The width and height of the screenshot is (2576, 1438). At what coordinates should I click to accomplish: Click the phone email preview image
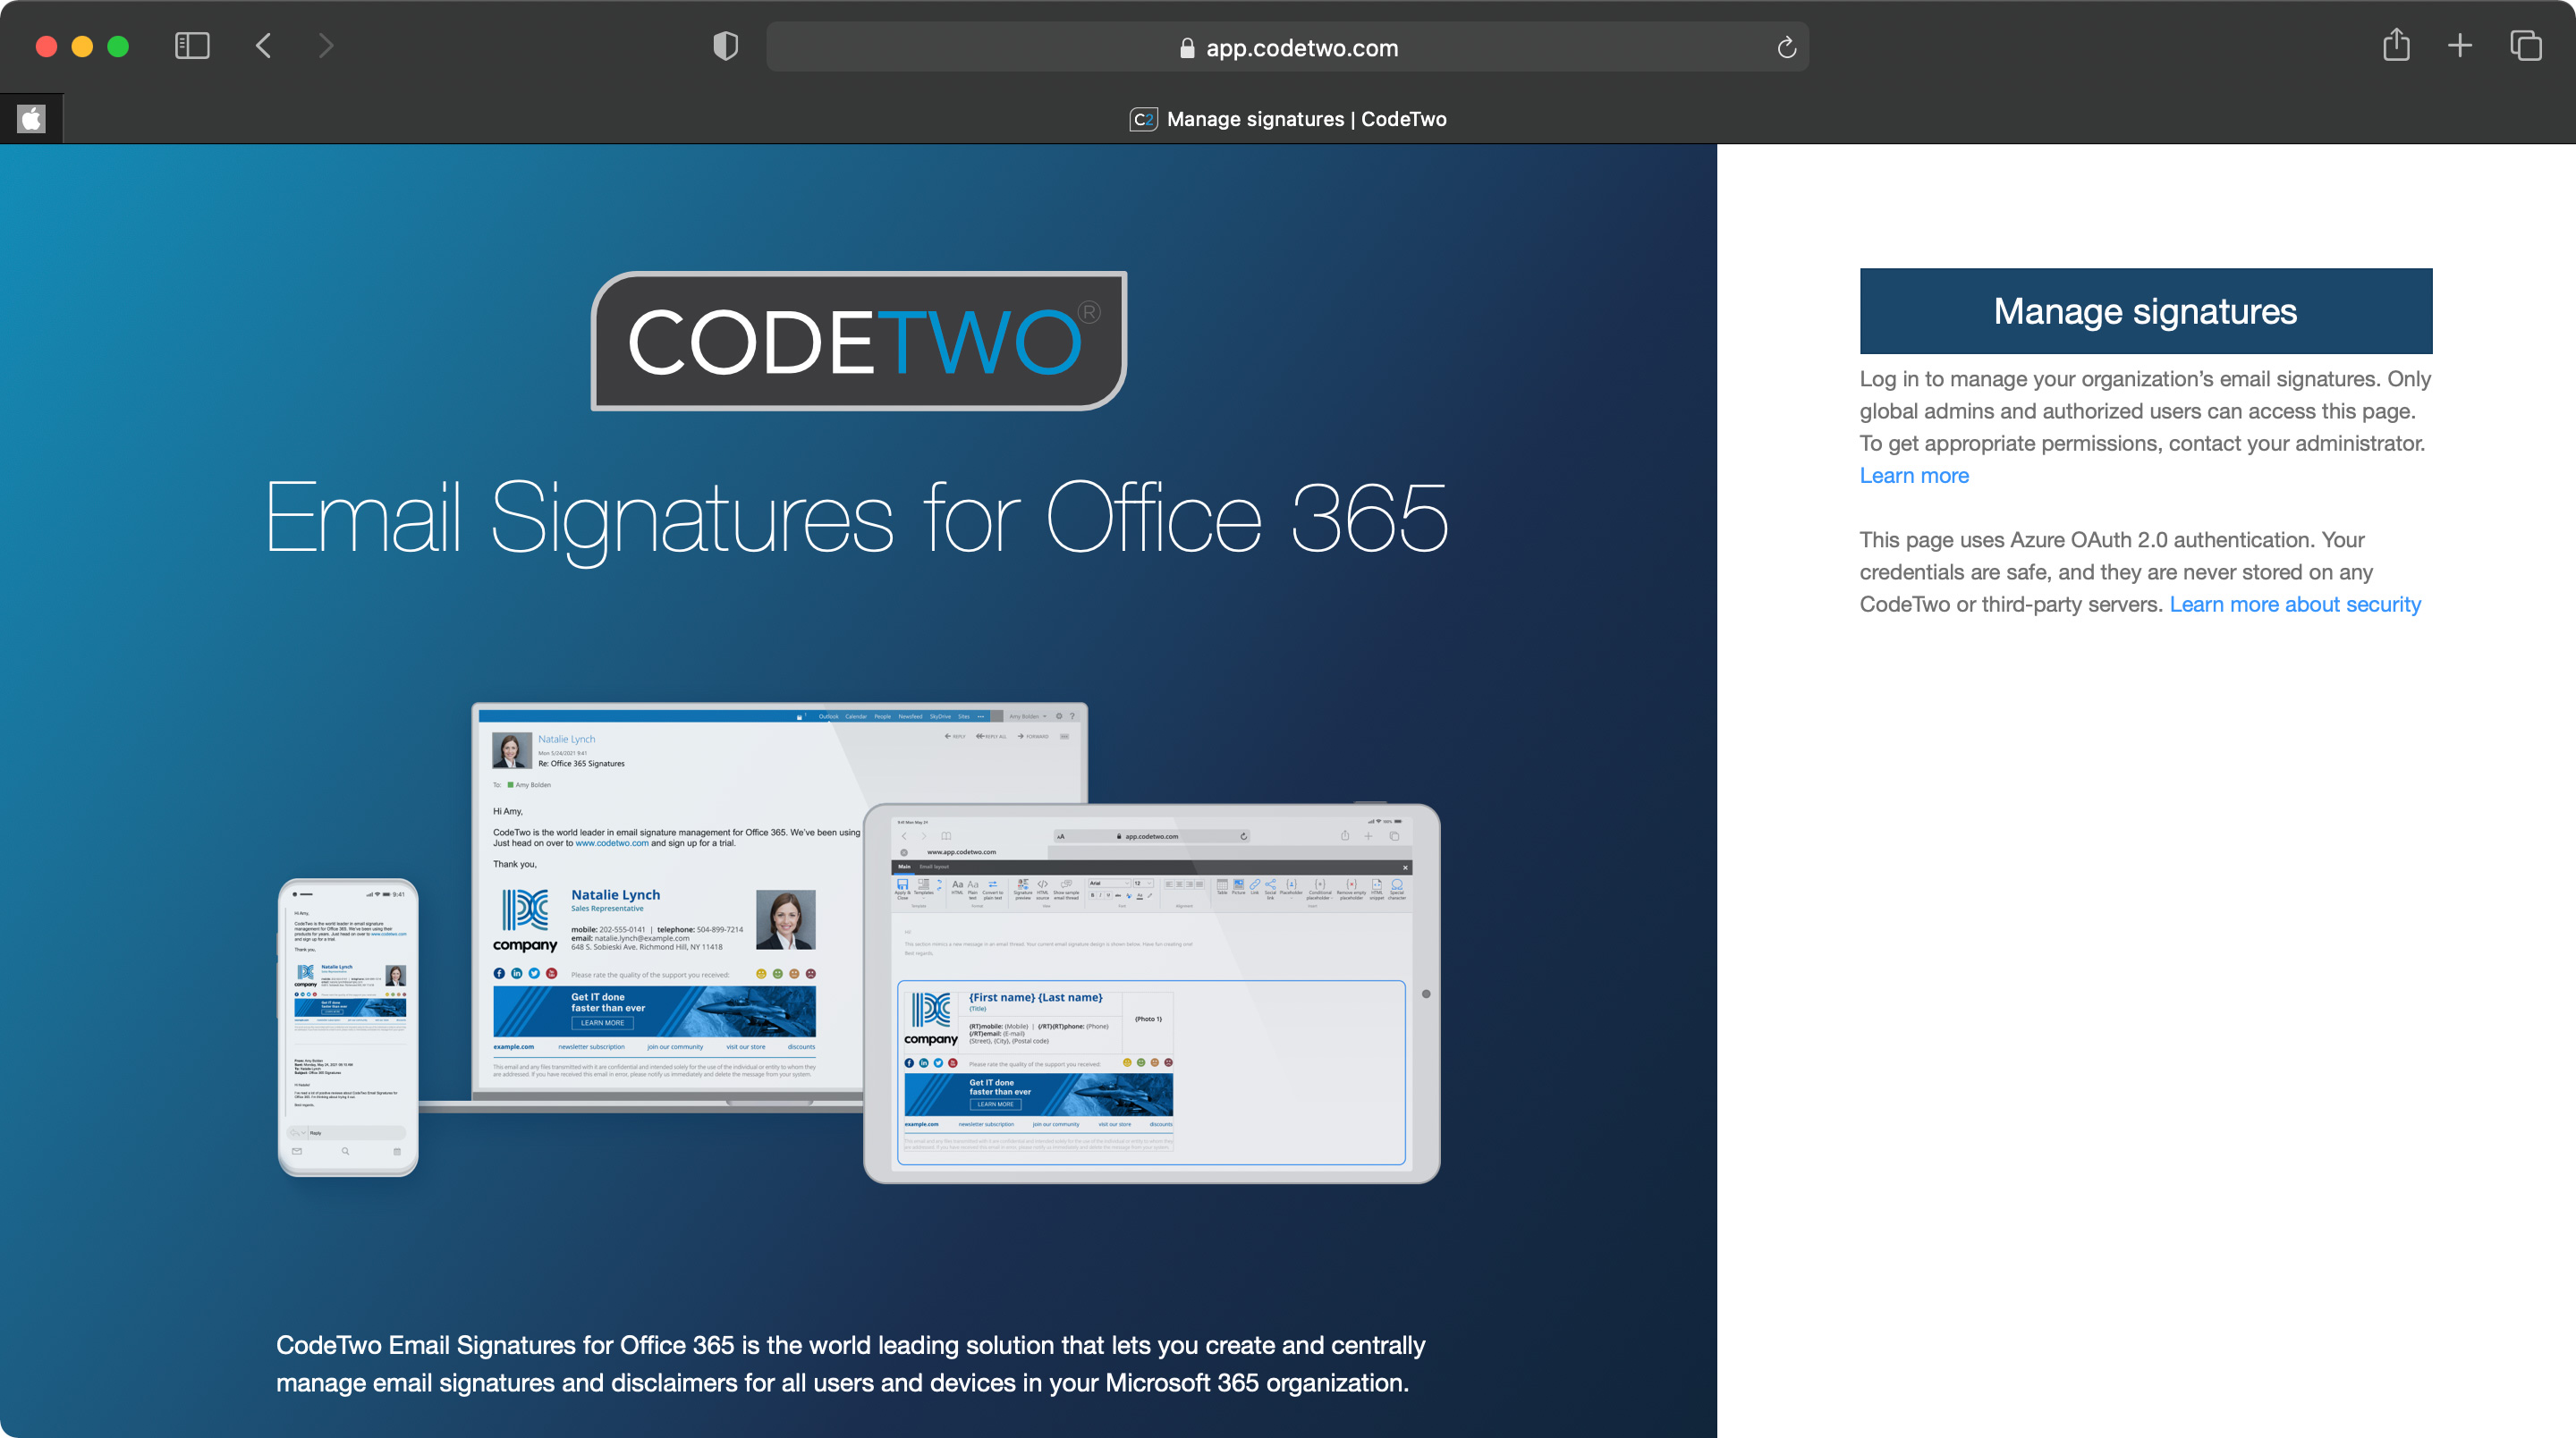(348, 1027)
